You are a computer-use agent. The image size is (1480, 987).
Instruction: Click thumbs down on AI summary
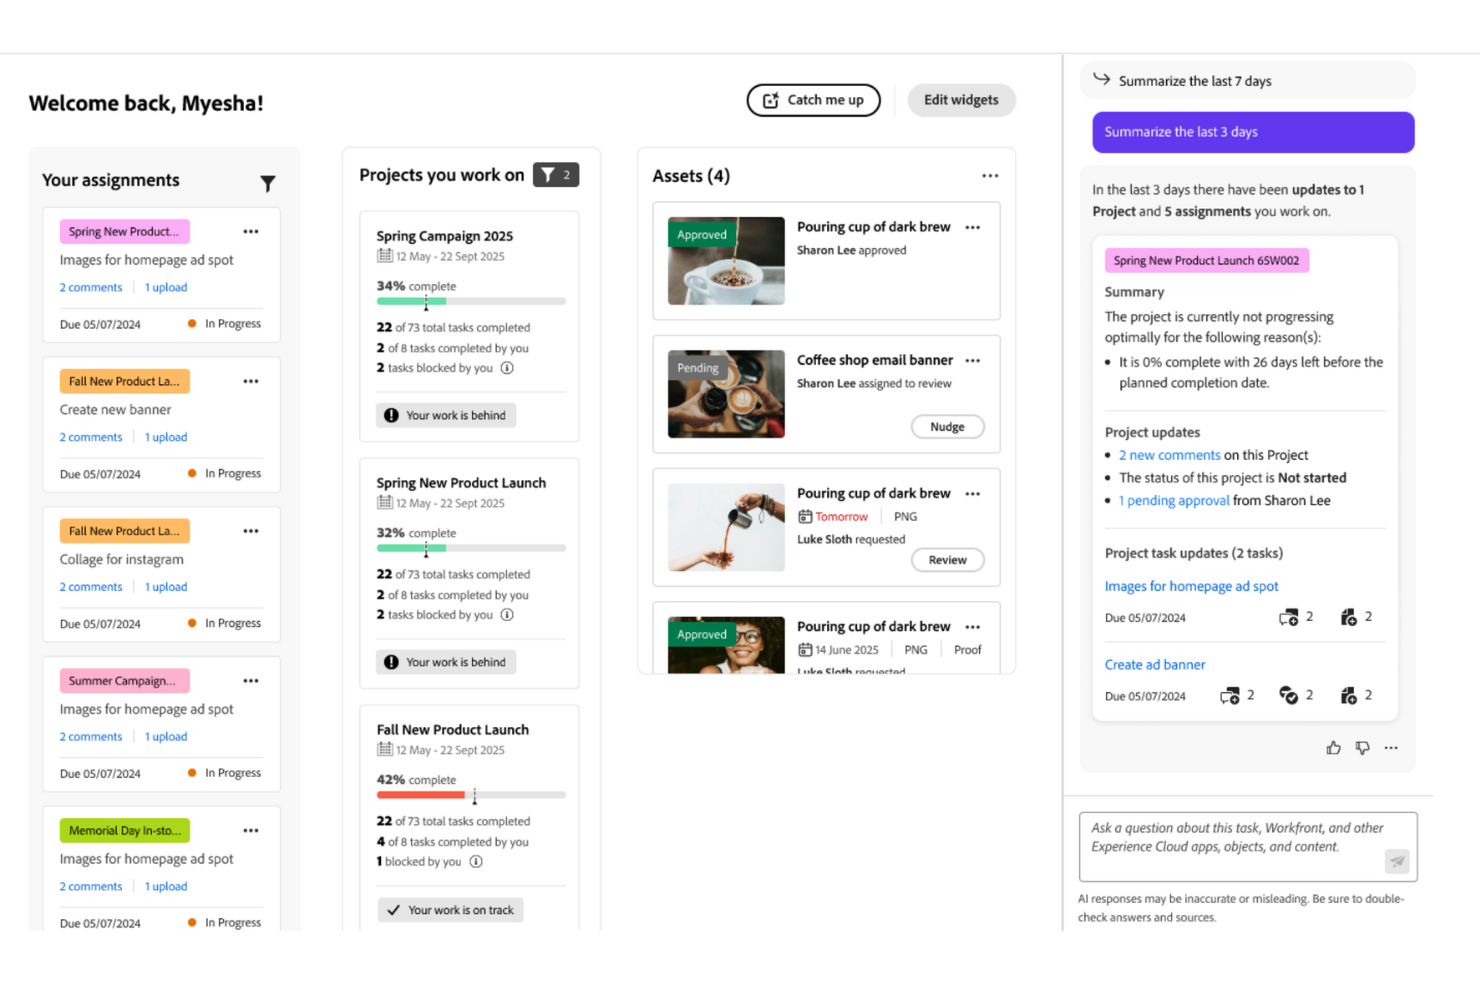tap(1362, 748)
